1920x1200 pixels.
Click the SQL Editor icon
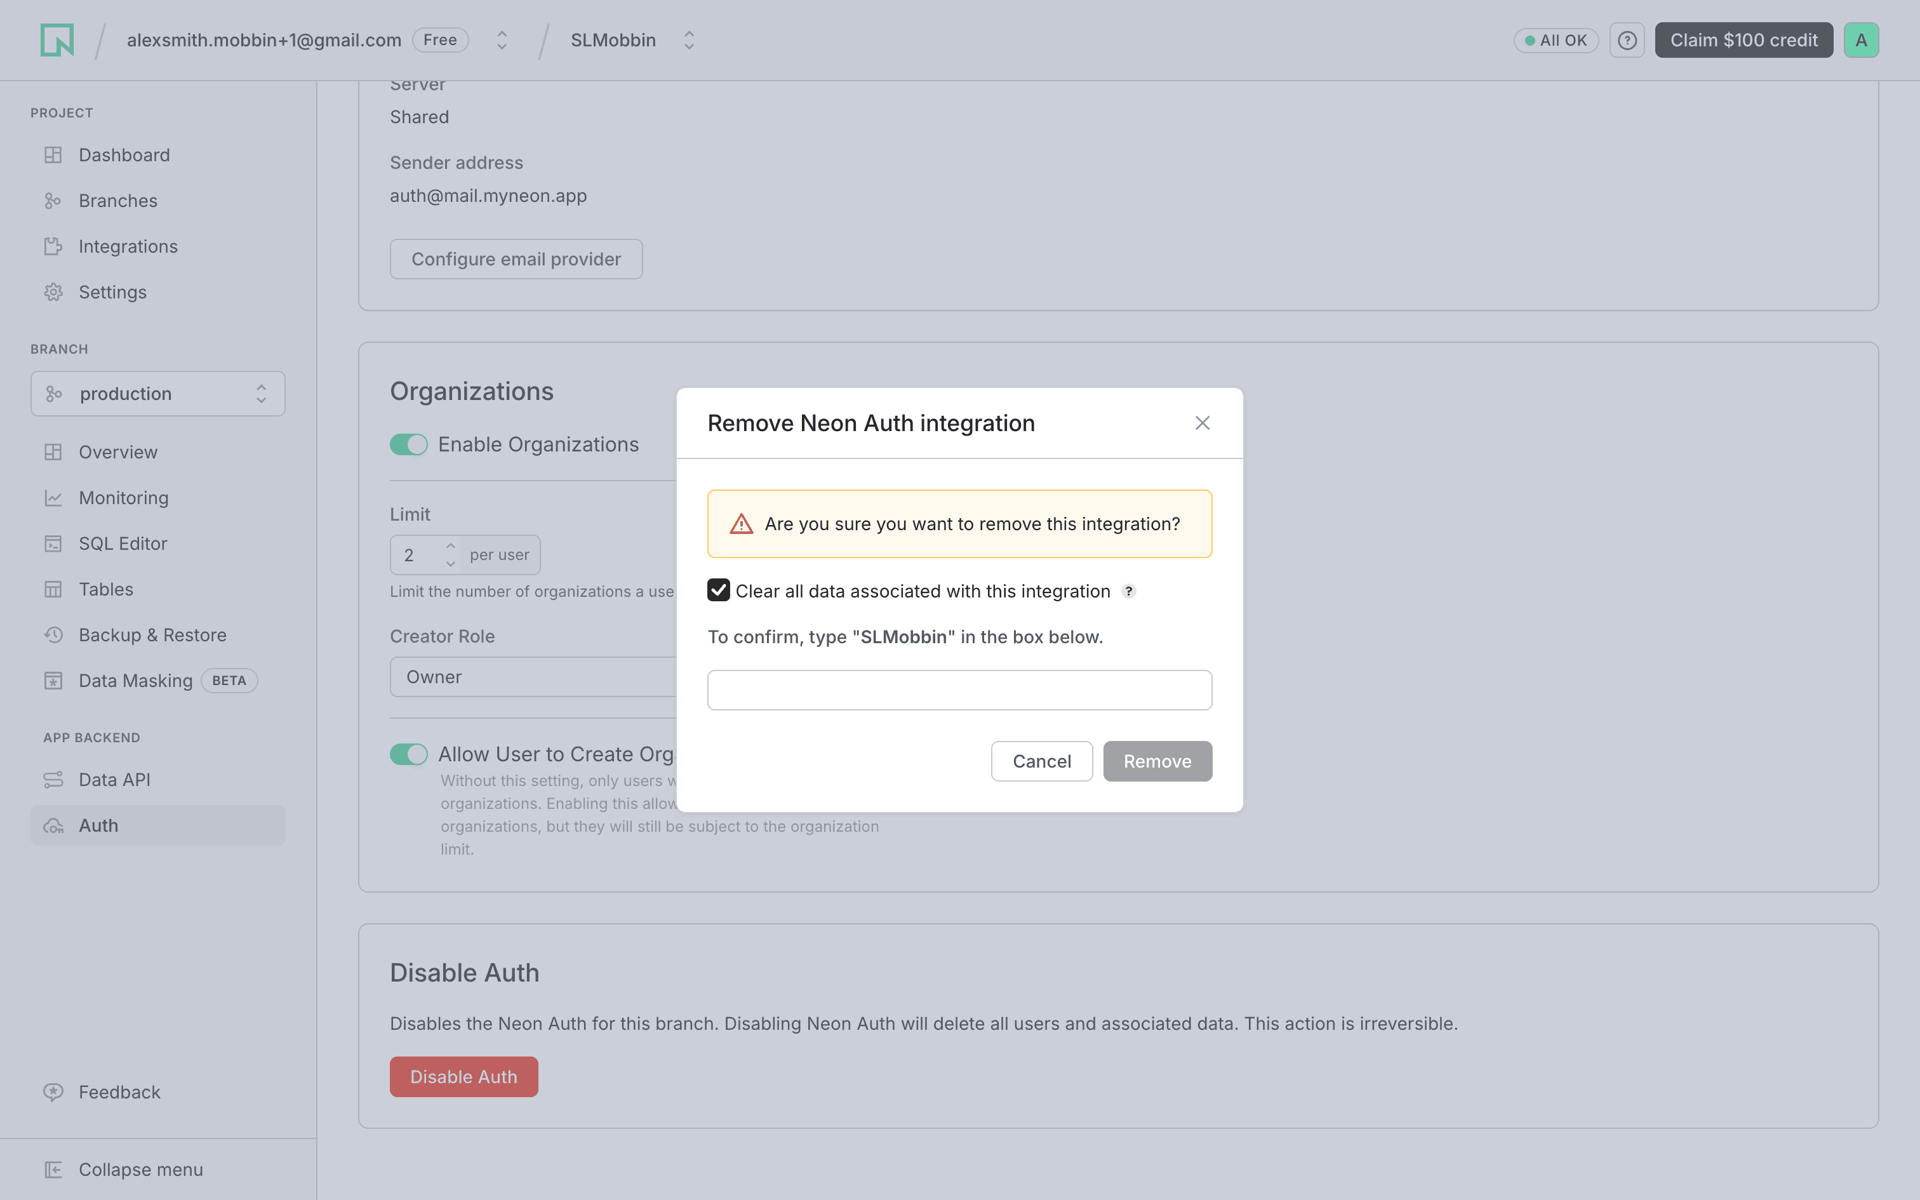(x=53, y=544)
